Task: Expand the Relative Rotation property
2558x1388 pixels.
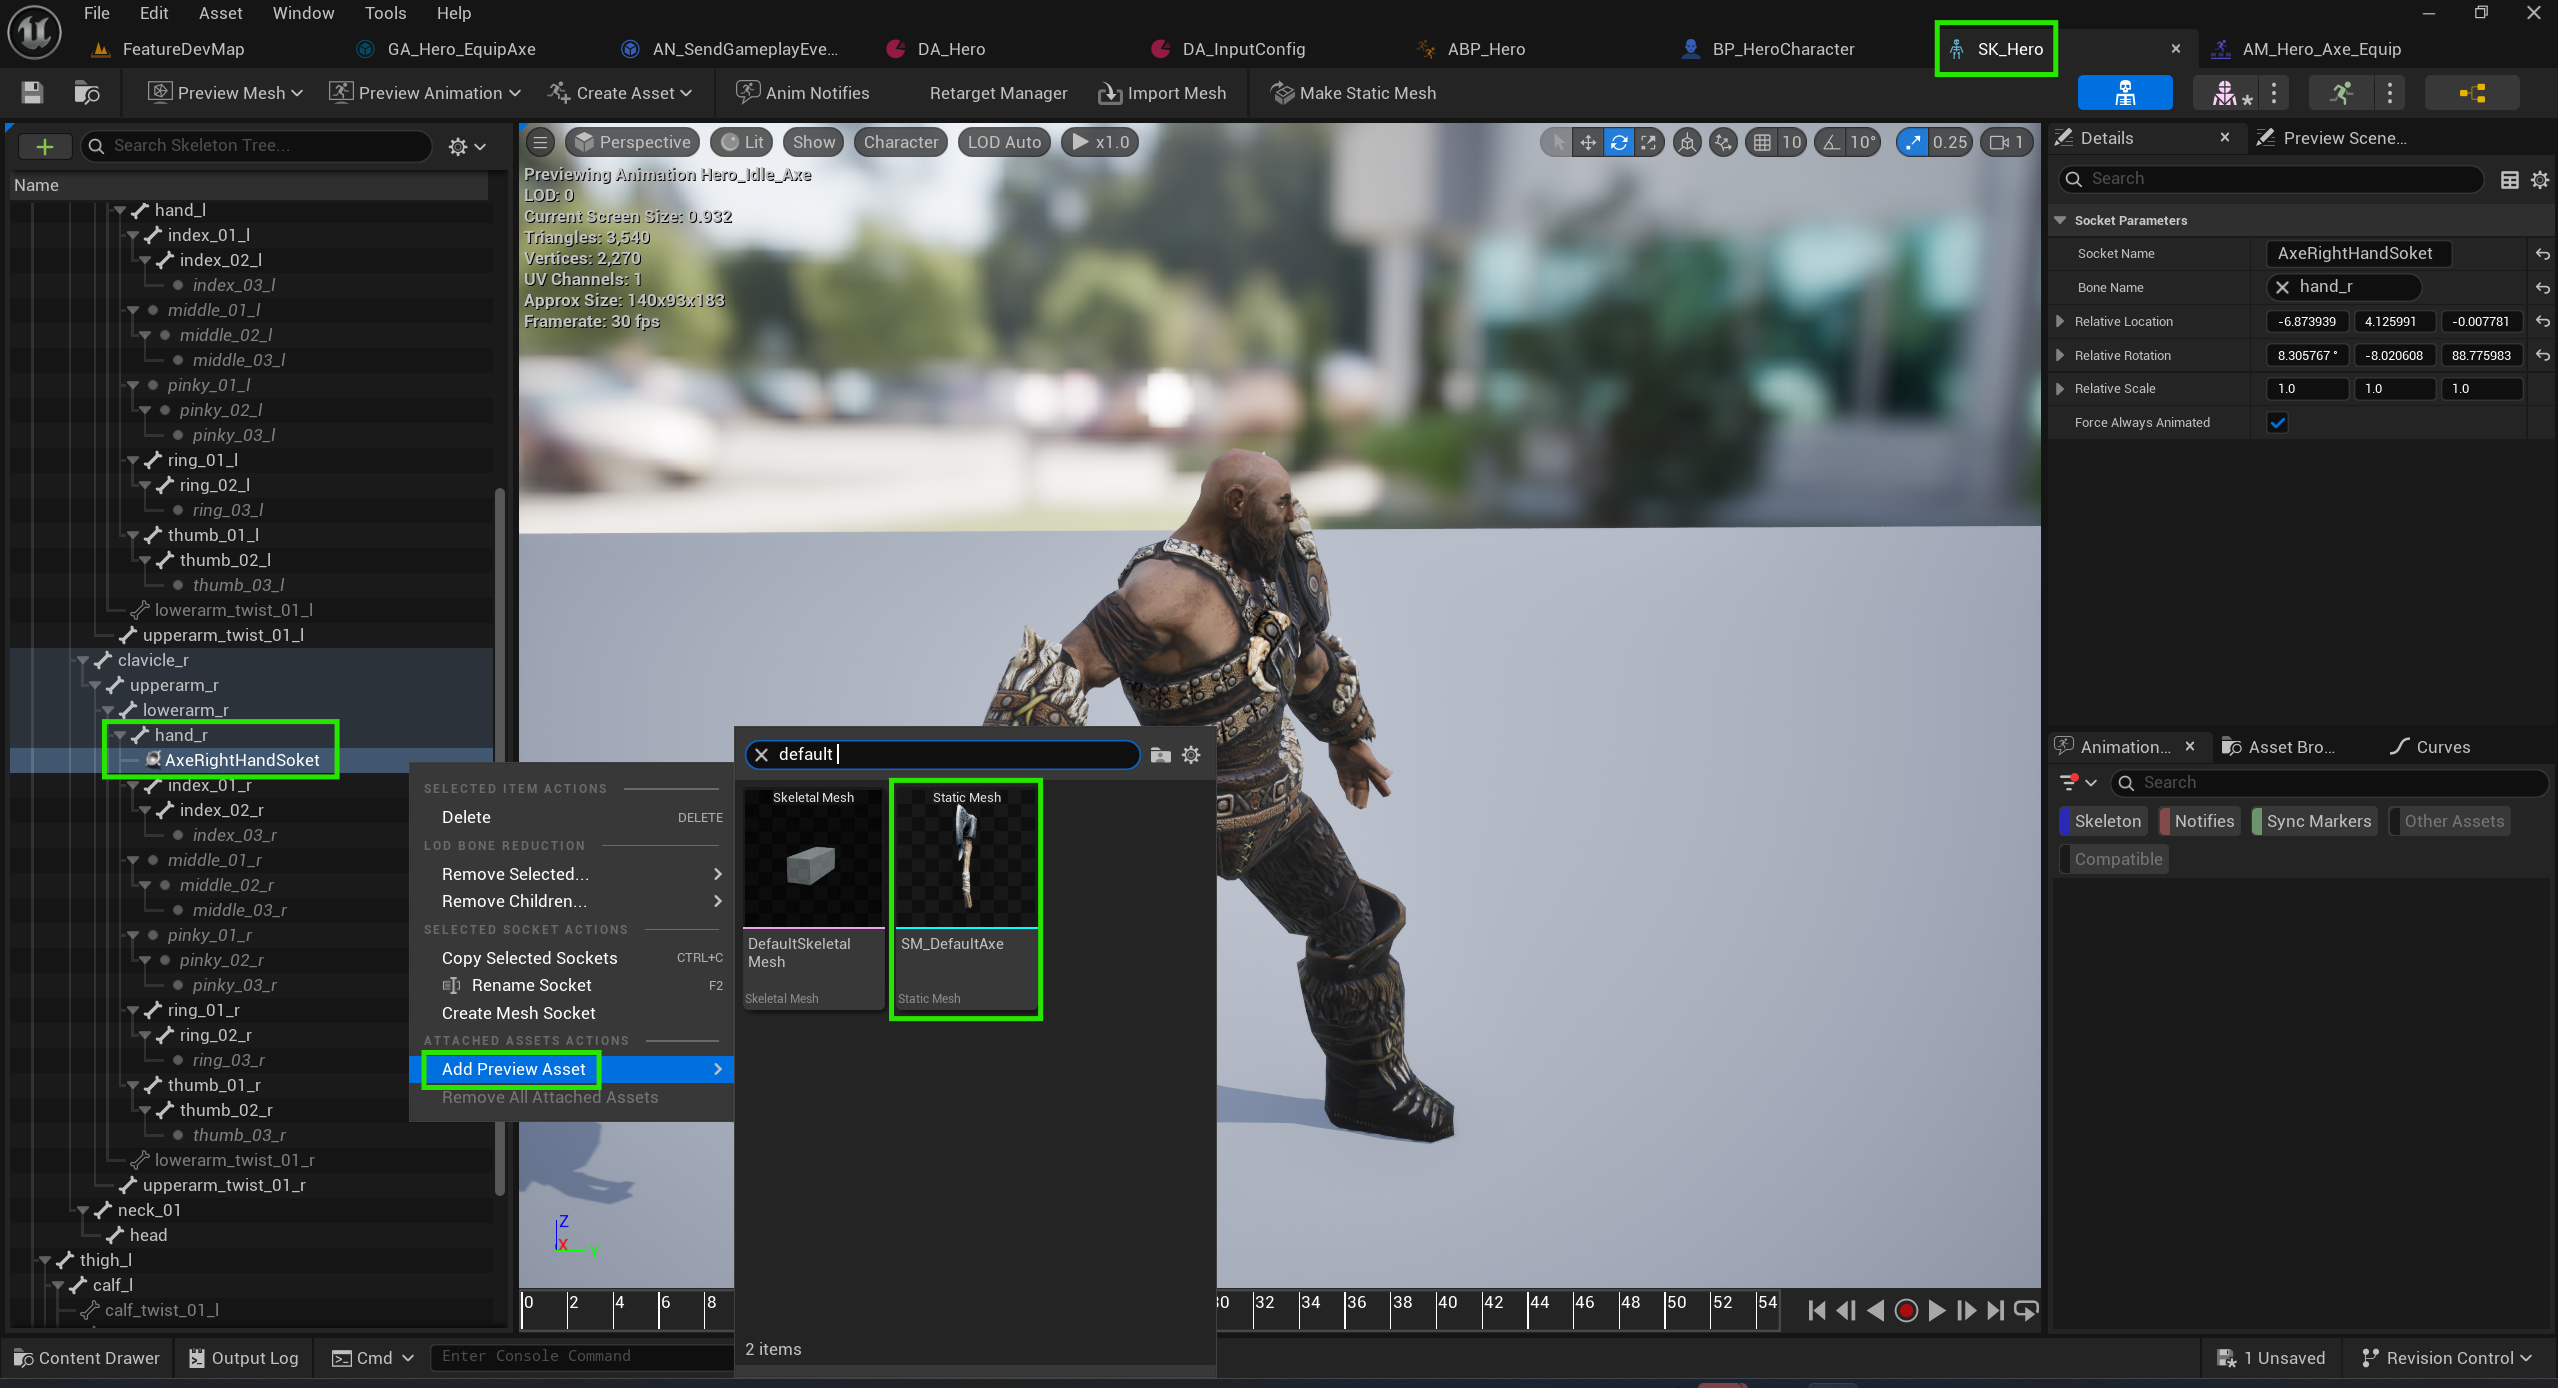Action: click(x=2059, y=356)
